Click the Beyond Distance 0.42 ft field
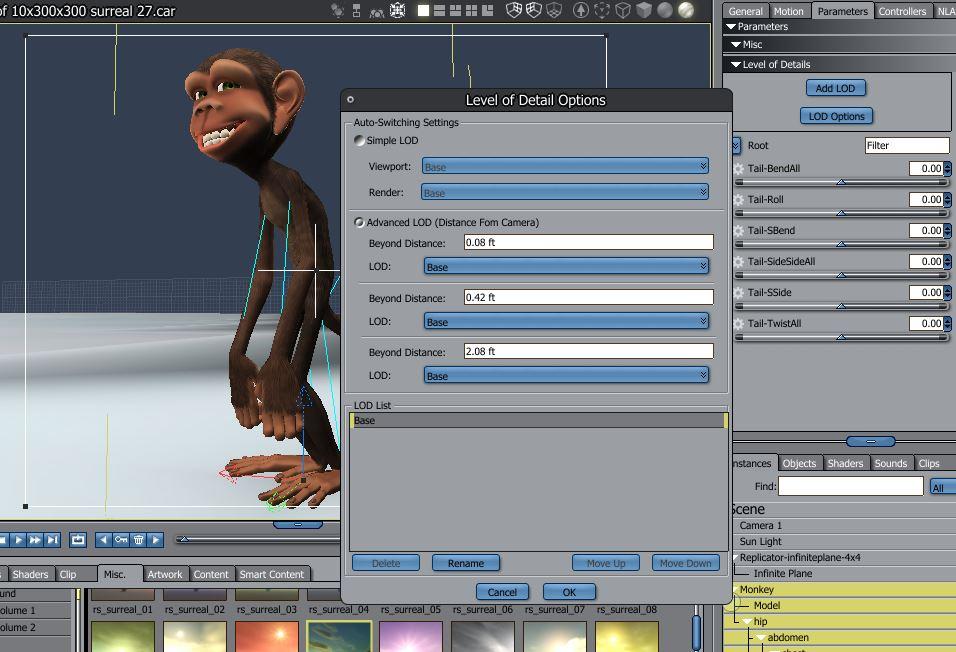 coord(588,297)
